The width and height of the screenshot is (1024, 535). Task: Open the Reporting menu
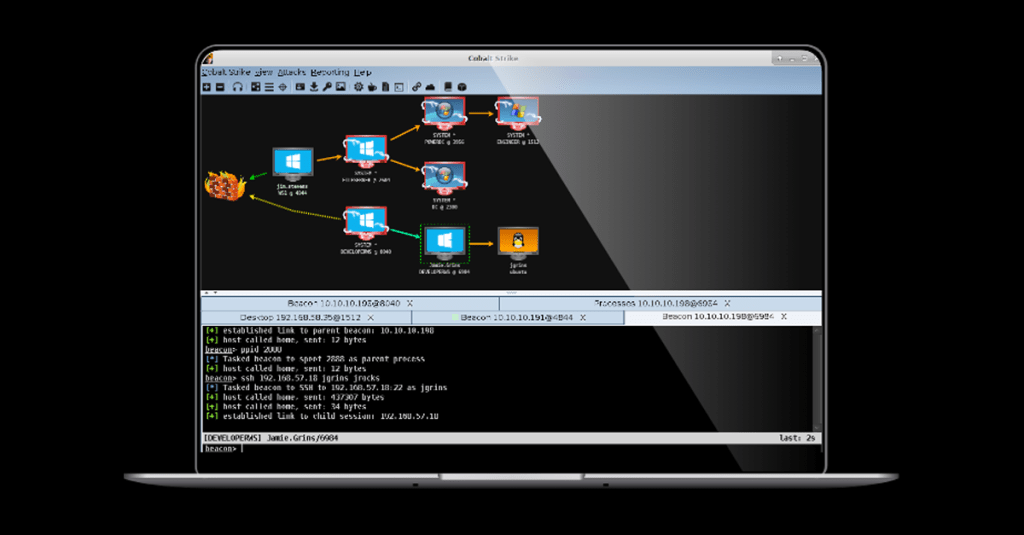[330, 72]
